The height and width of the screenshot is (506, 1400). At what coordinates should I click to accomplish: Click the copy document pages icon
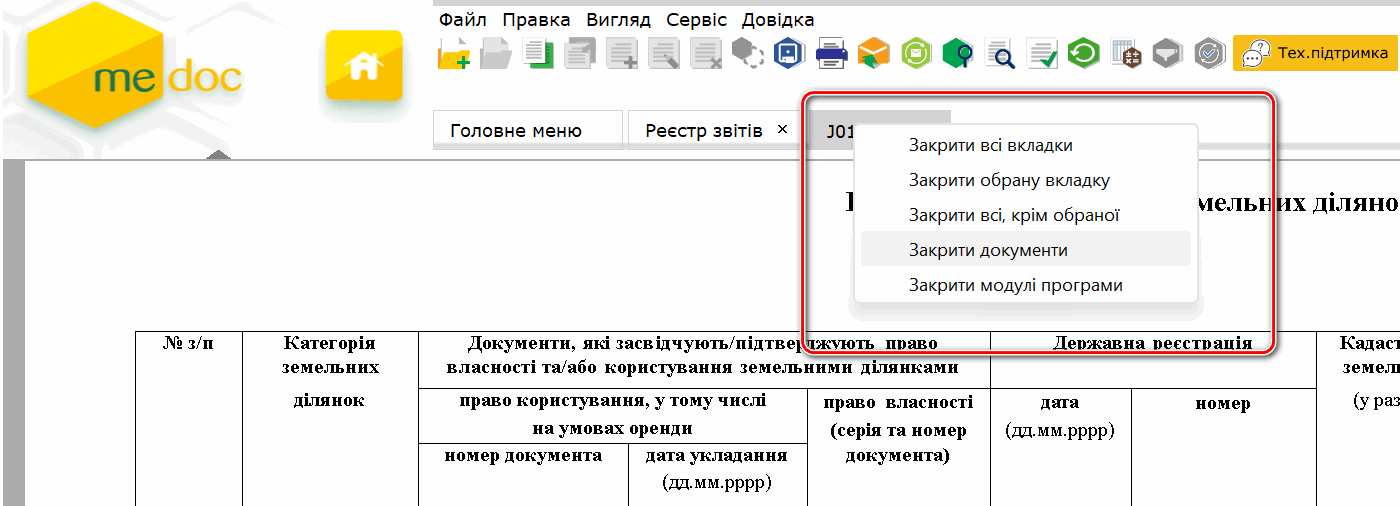pos(538,53)
